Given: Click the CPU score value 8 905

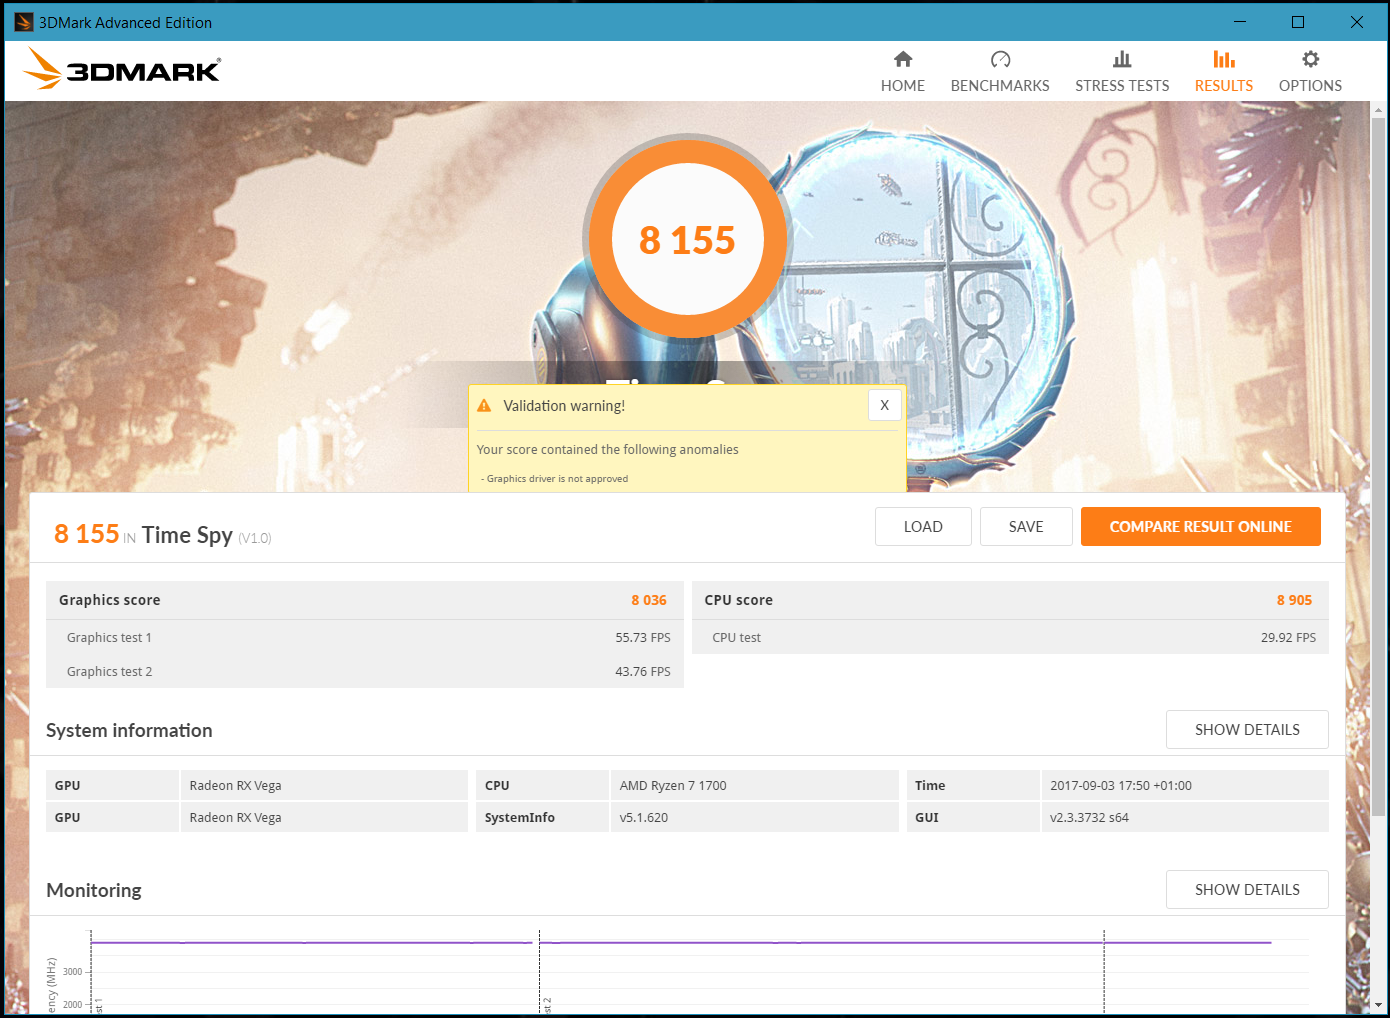Looking at the screenshot, I should click(x=1294, y=600).
